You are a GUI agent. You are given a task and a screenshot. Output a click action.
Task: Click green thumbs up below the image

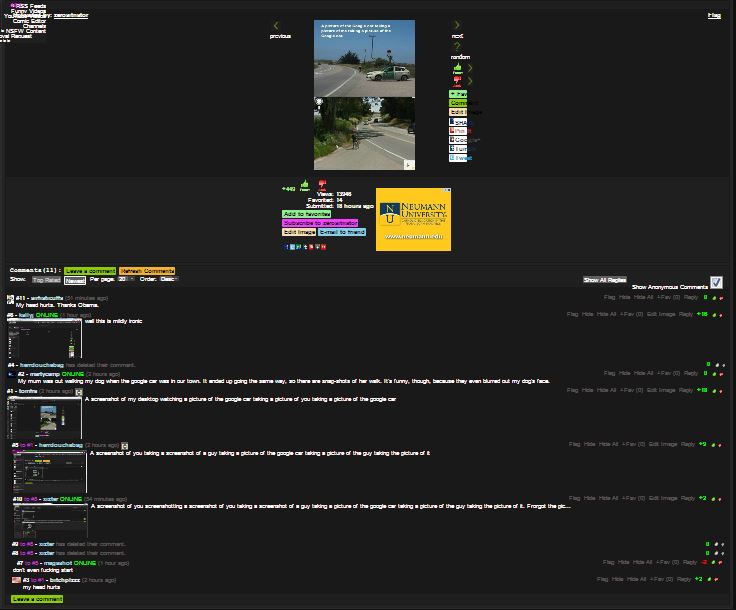click(304, 185)
